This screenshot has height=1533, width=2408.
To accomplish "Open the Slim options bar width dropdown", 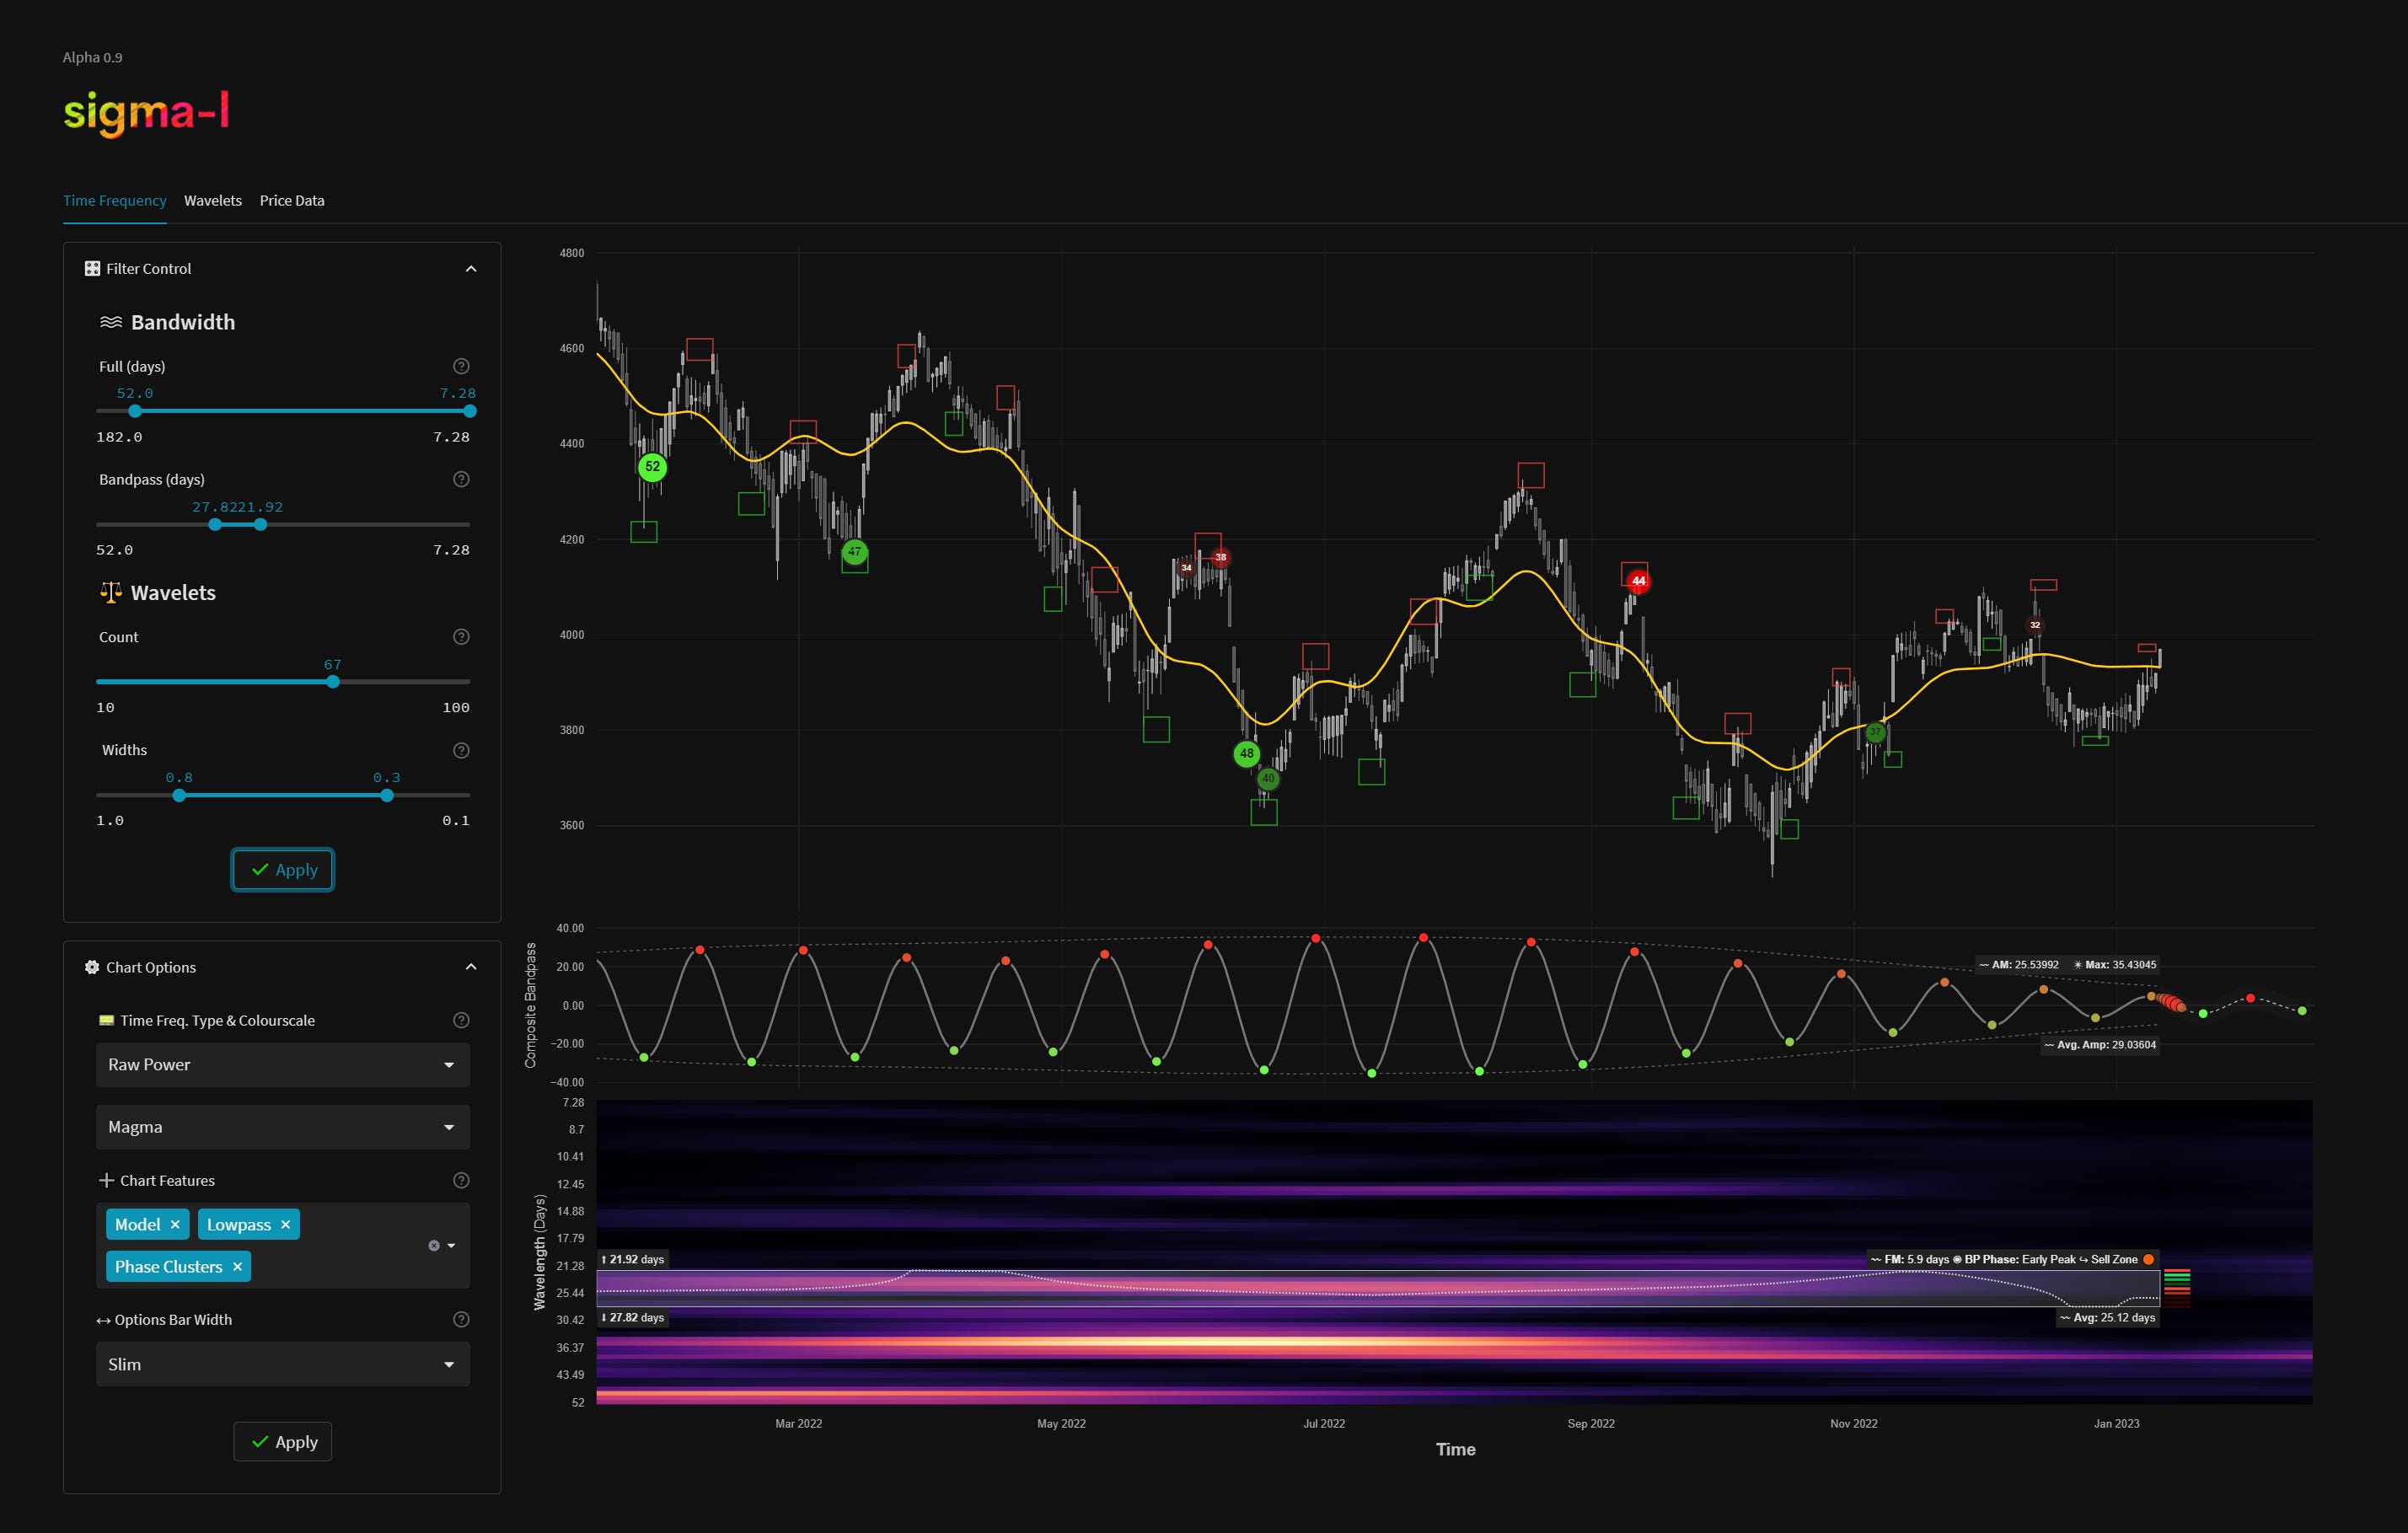I will pos(282,1363).
